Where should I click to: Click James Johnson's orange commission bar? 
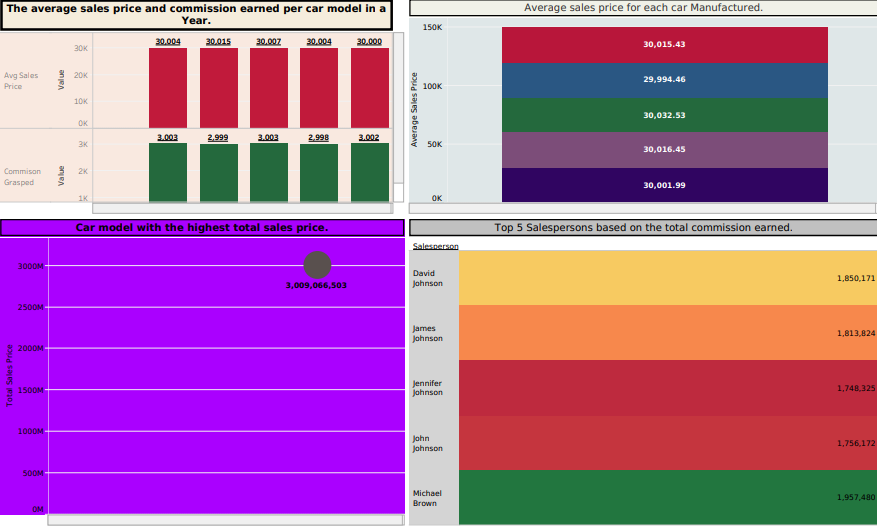667,333
